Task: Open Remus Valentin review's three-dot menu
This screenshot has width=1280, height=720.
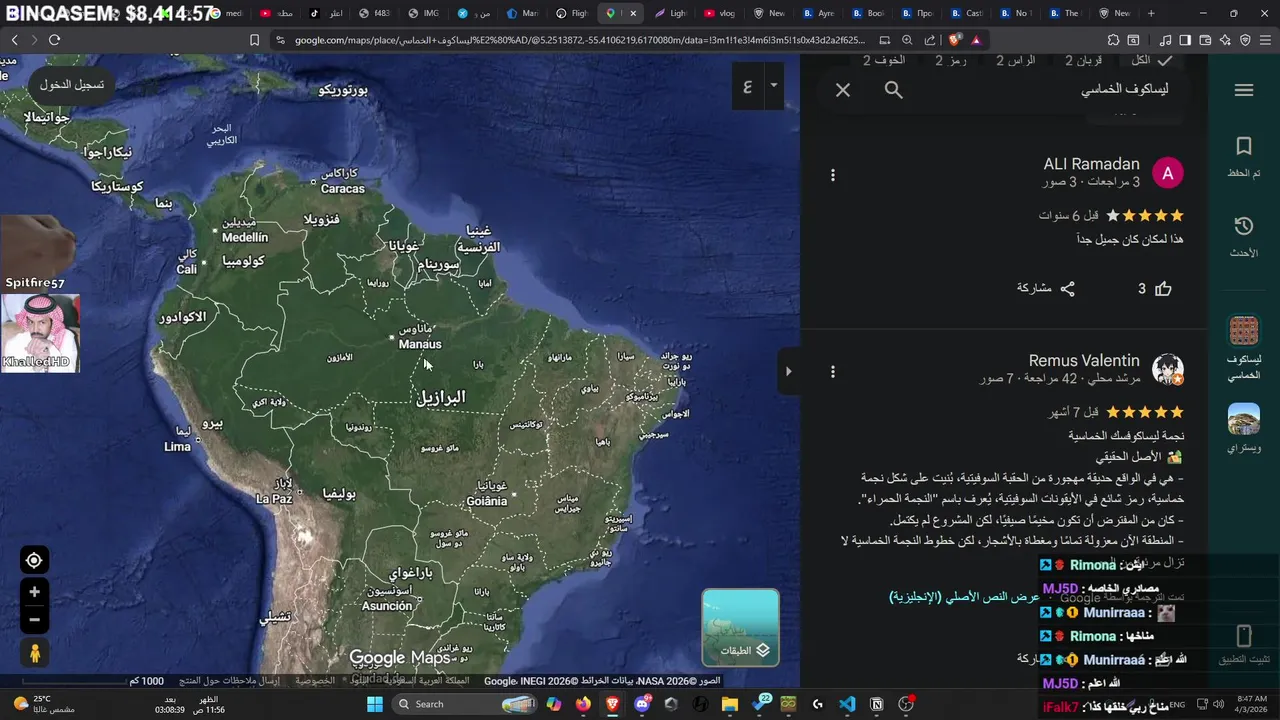Action: coord(833,371)
